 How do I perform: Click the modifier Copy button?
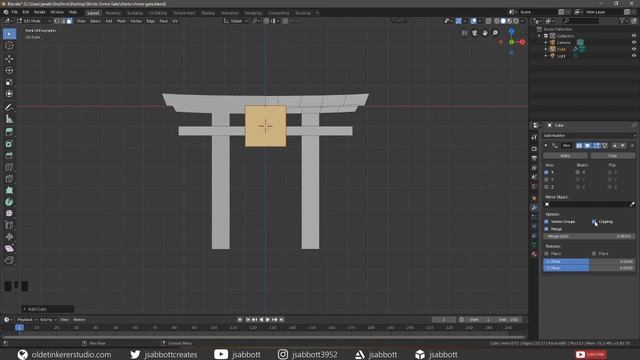click(613, 156)
